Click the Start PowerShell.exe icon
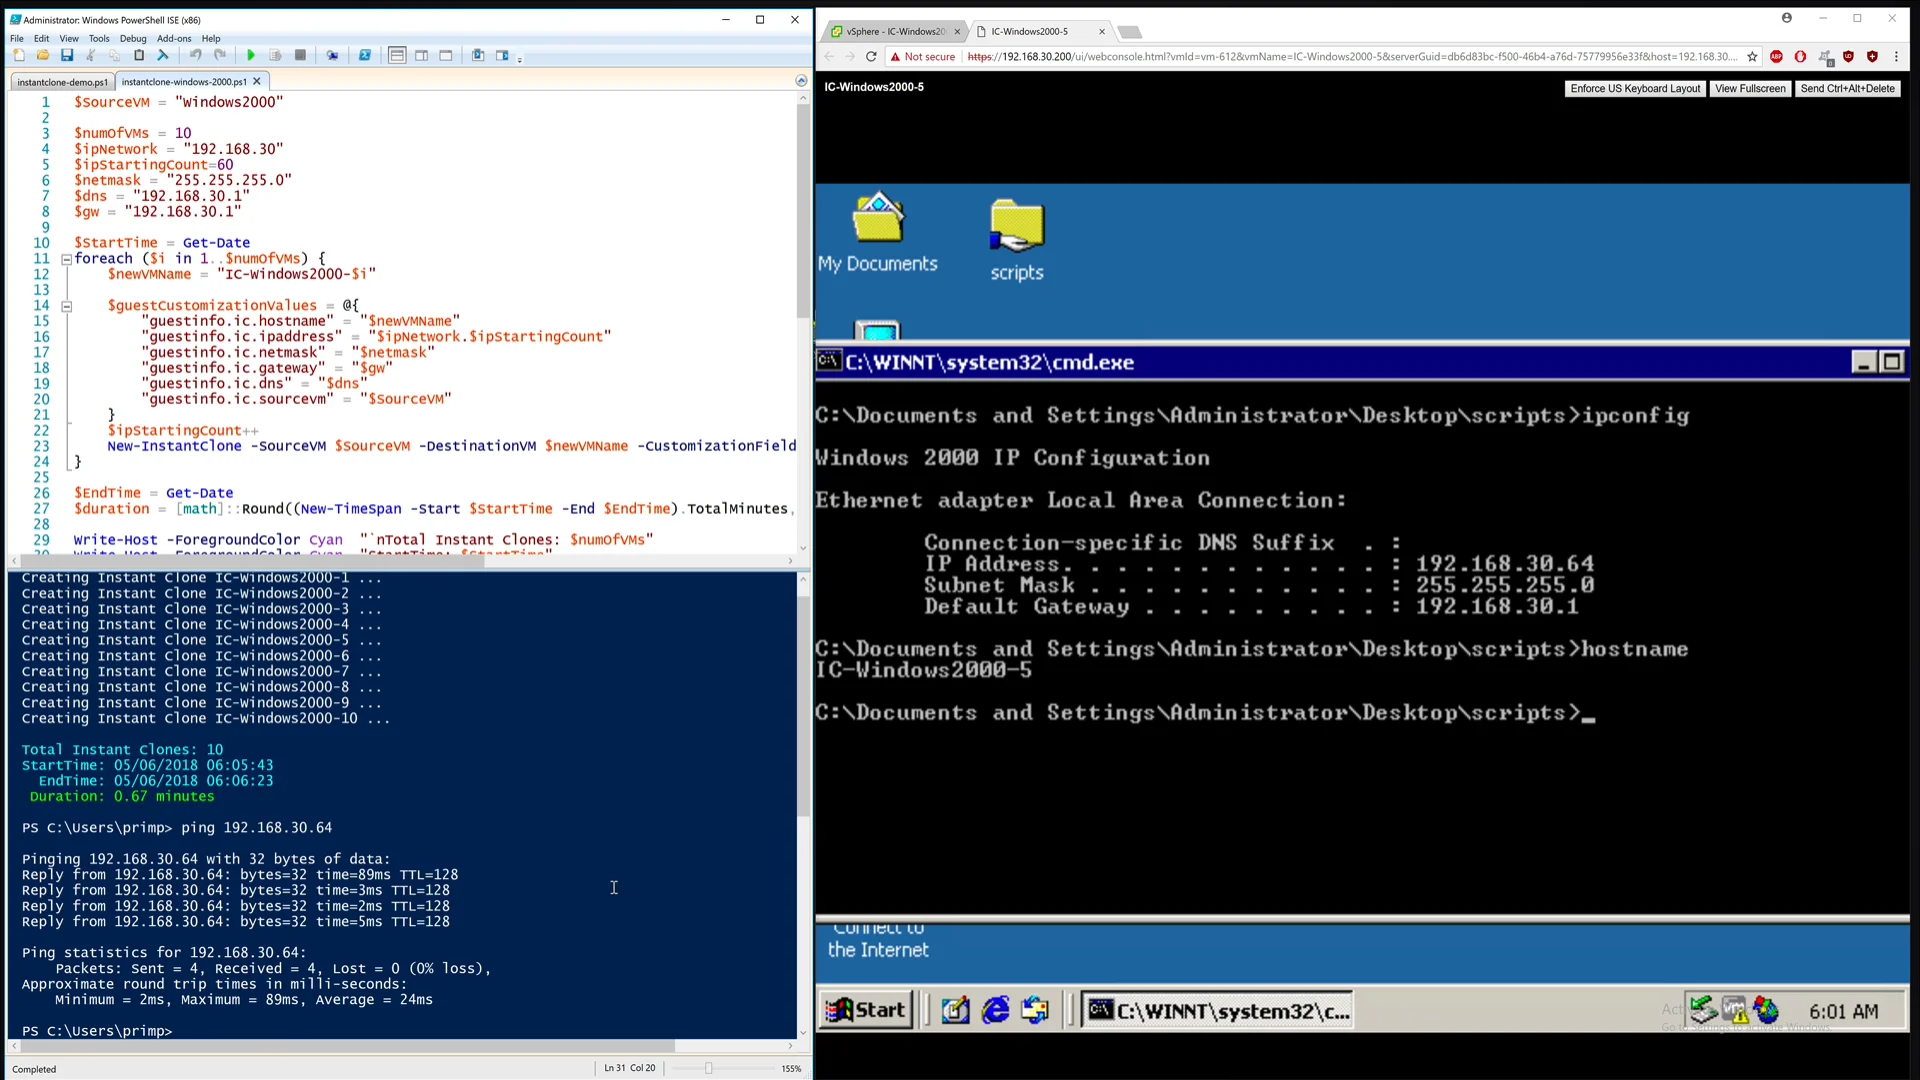 [365, 56]
